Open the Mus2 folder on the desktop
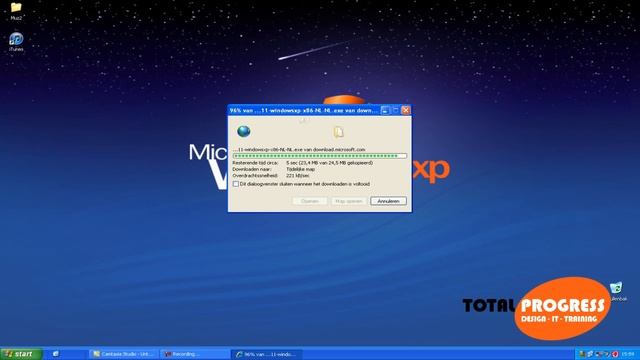Image resolution: width=640 pixels, height=360 pixels. coord(16,11)
